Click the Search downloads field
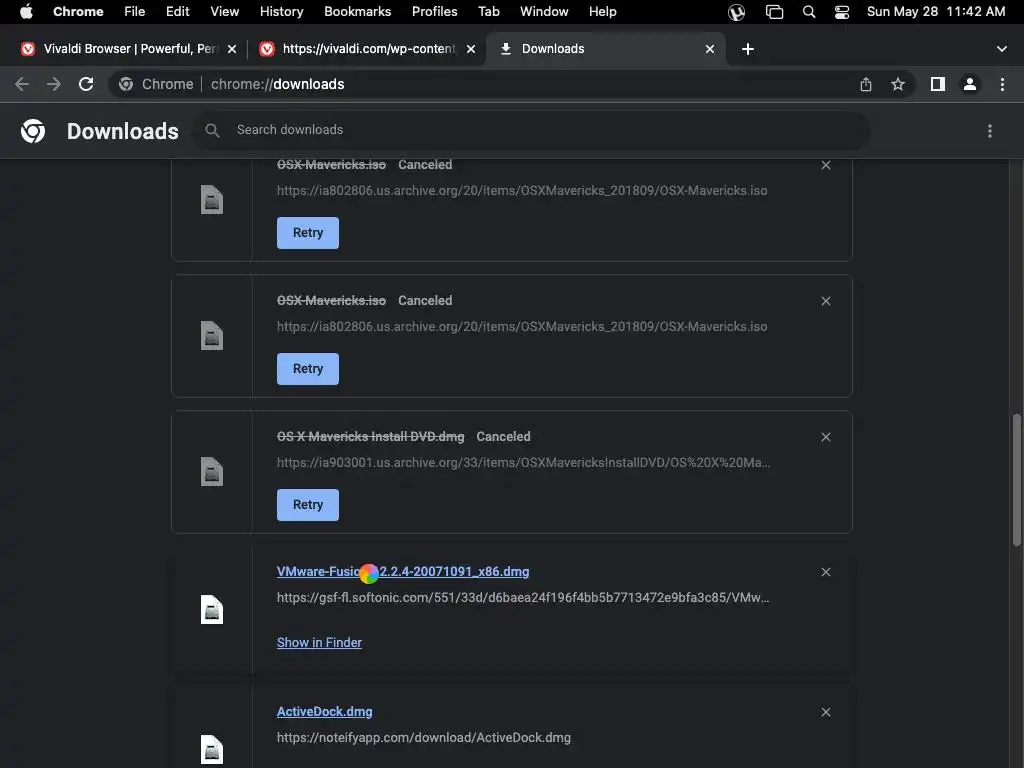 (530, 130)
